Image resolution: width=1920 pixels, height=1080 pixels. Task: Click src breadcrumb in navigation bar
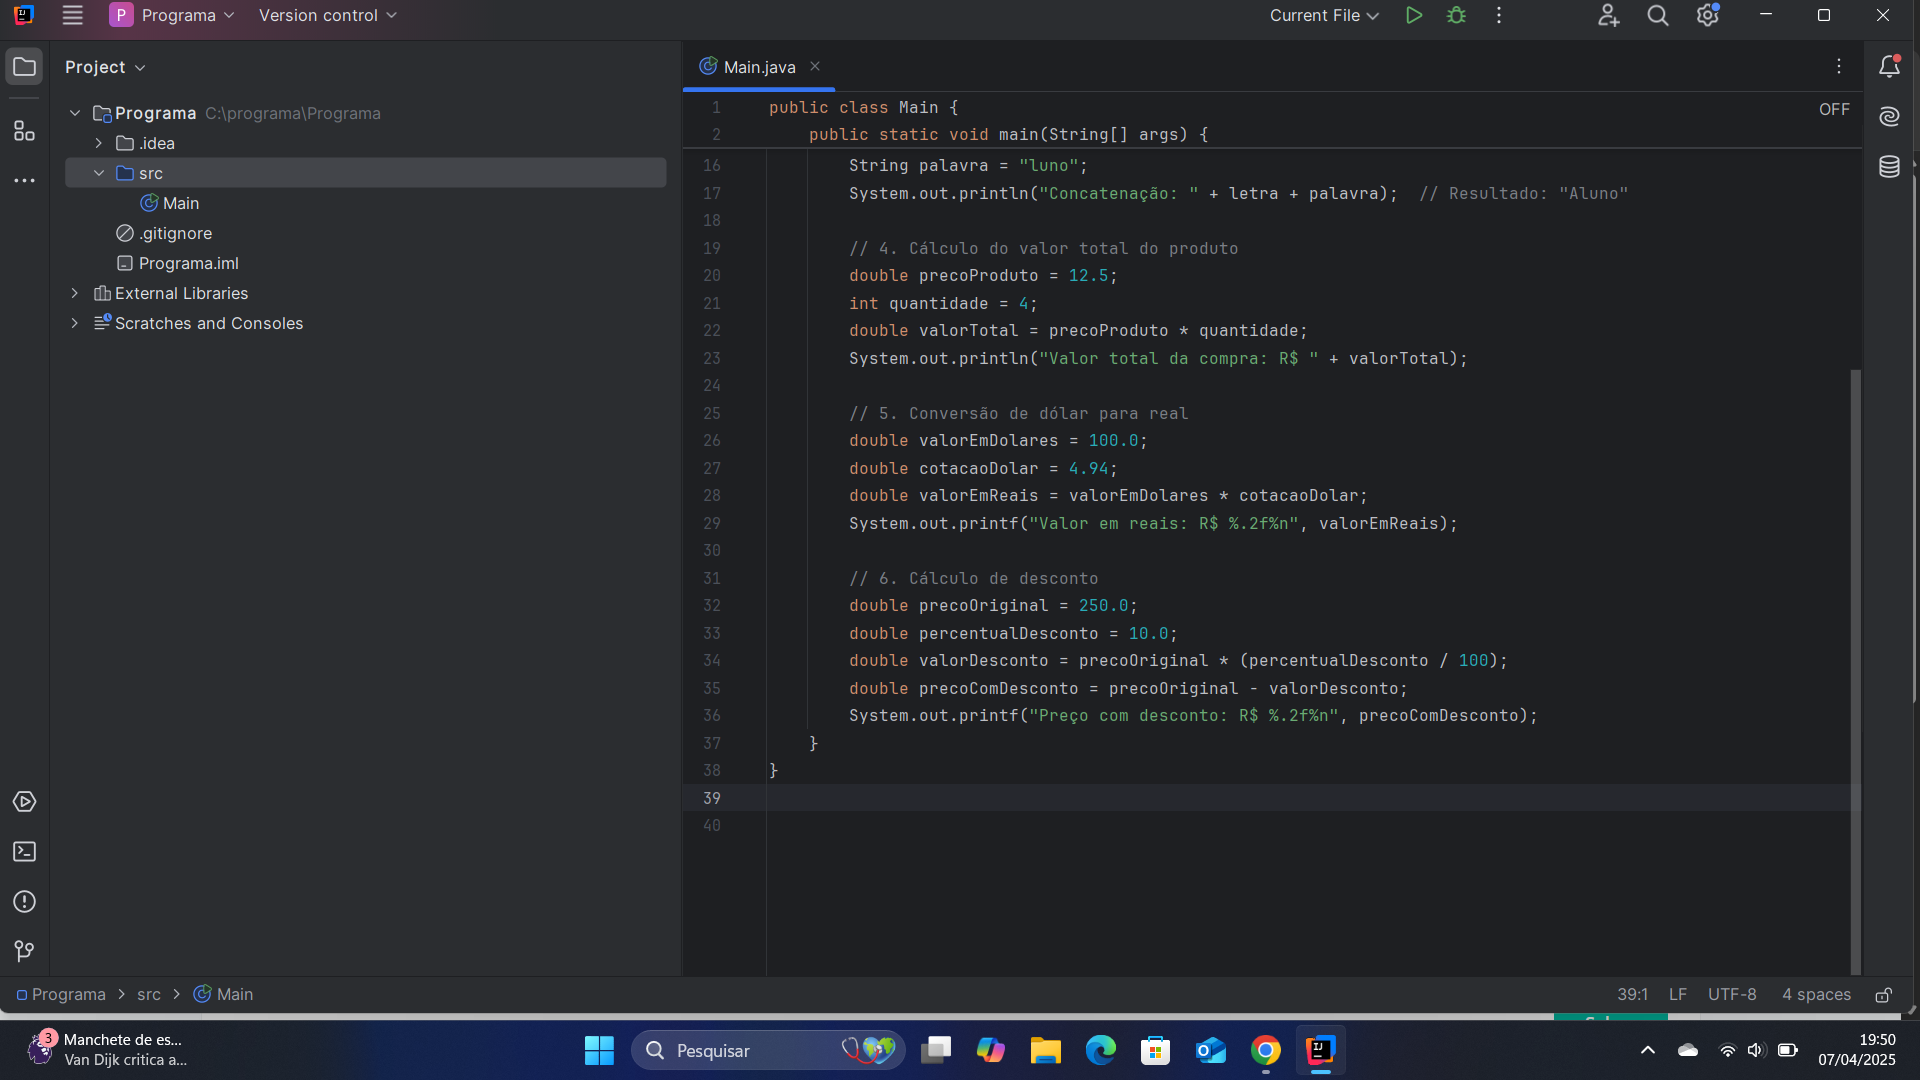click(149, 995)
